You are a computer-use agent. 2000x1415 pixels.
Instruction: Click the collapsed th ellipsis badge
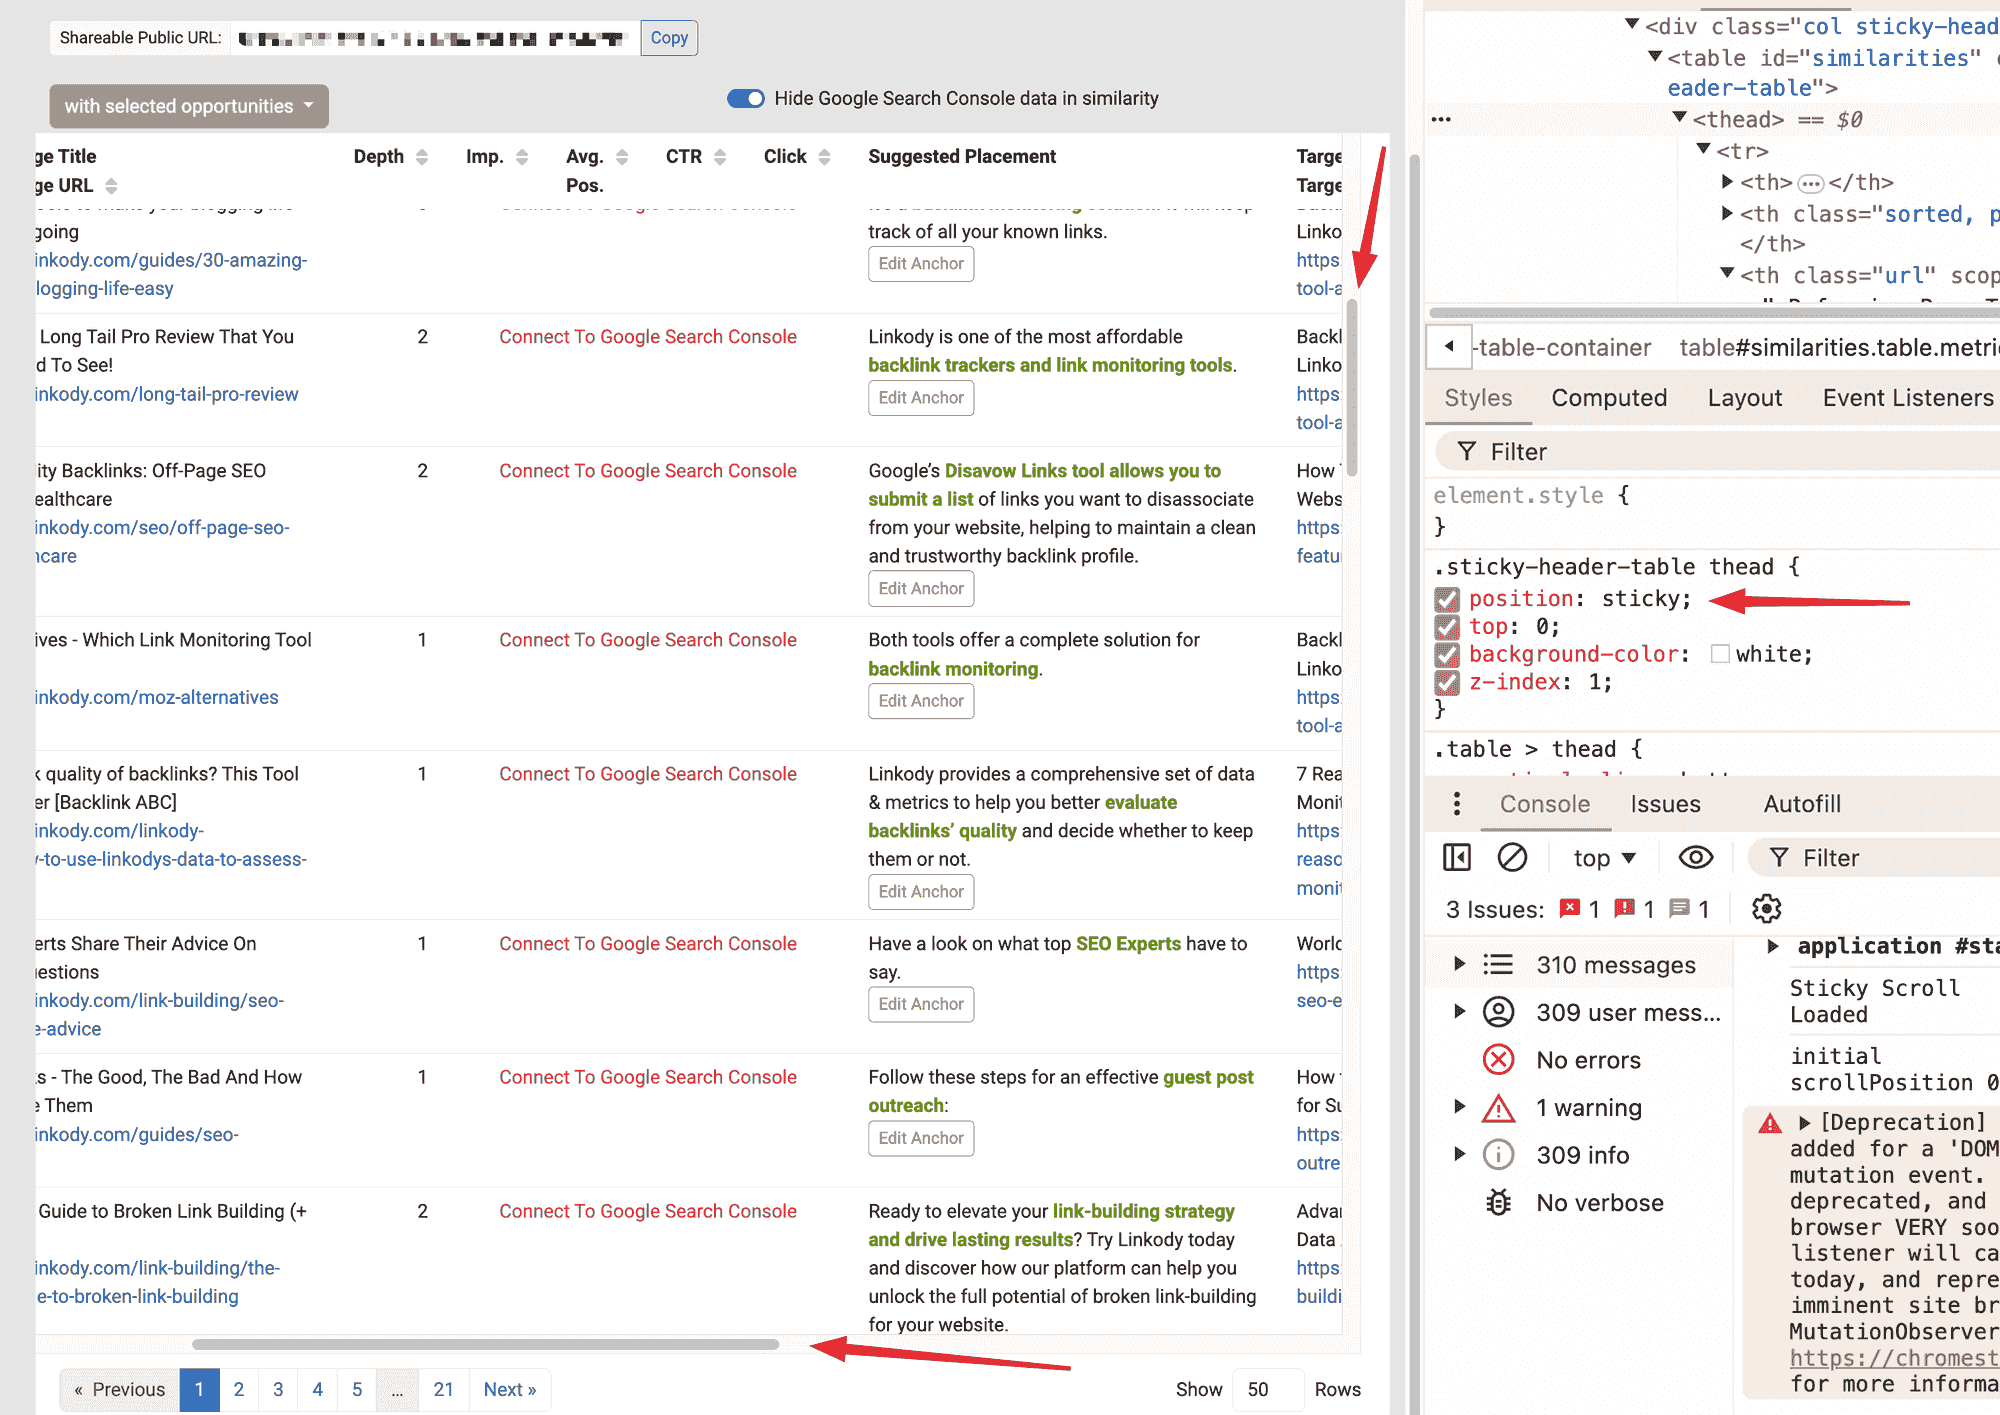click(x=1810, y=183)
